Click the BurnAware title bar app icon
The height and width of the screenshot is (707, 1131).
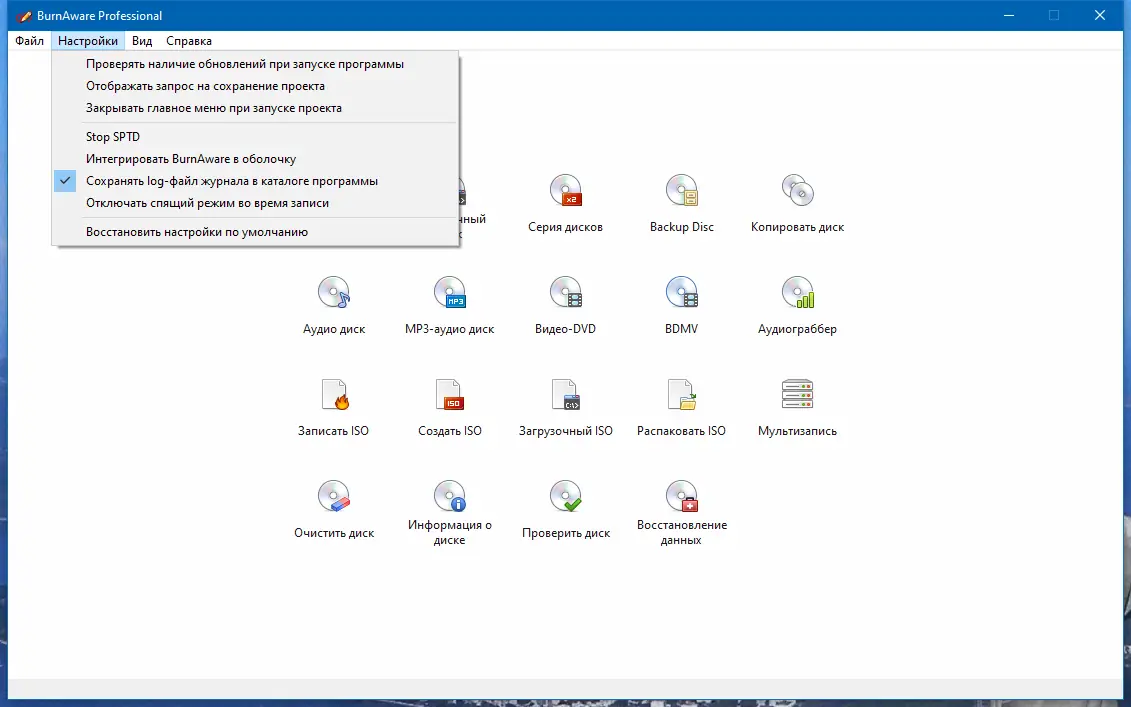pos(23,15)
